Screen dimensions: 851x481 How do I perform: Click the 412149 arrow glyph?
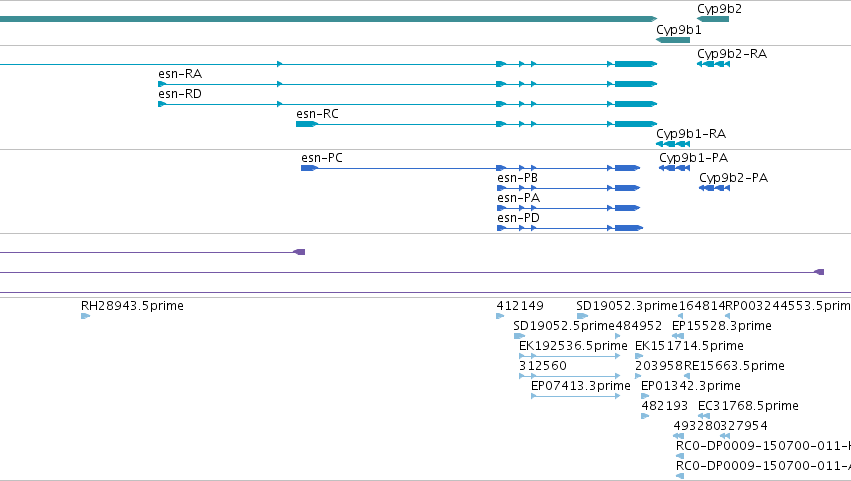pyautogui.click(x=500, y=316)
